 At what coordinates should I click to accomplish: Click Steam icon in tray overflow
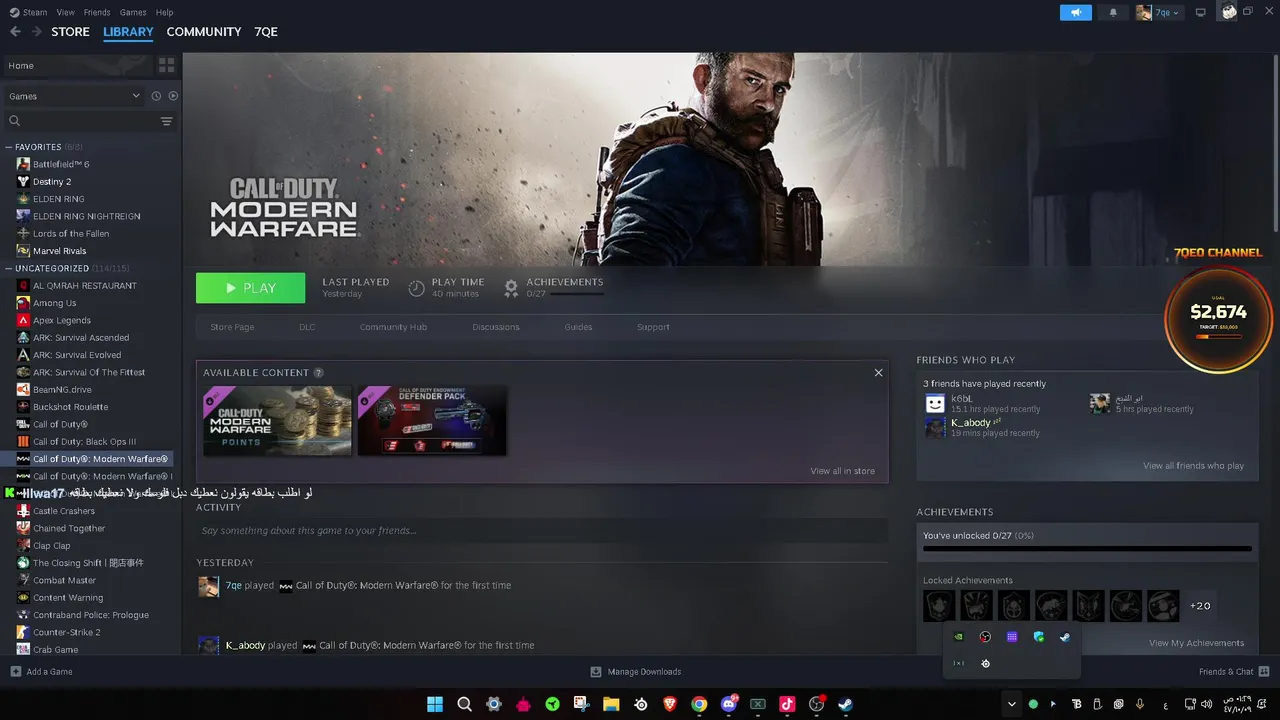point(1065,637)
